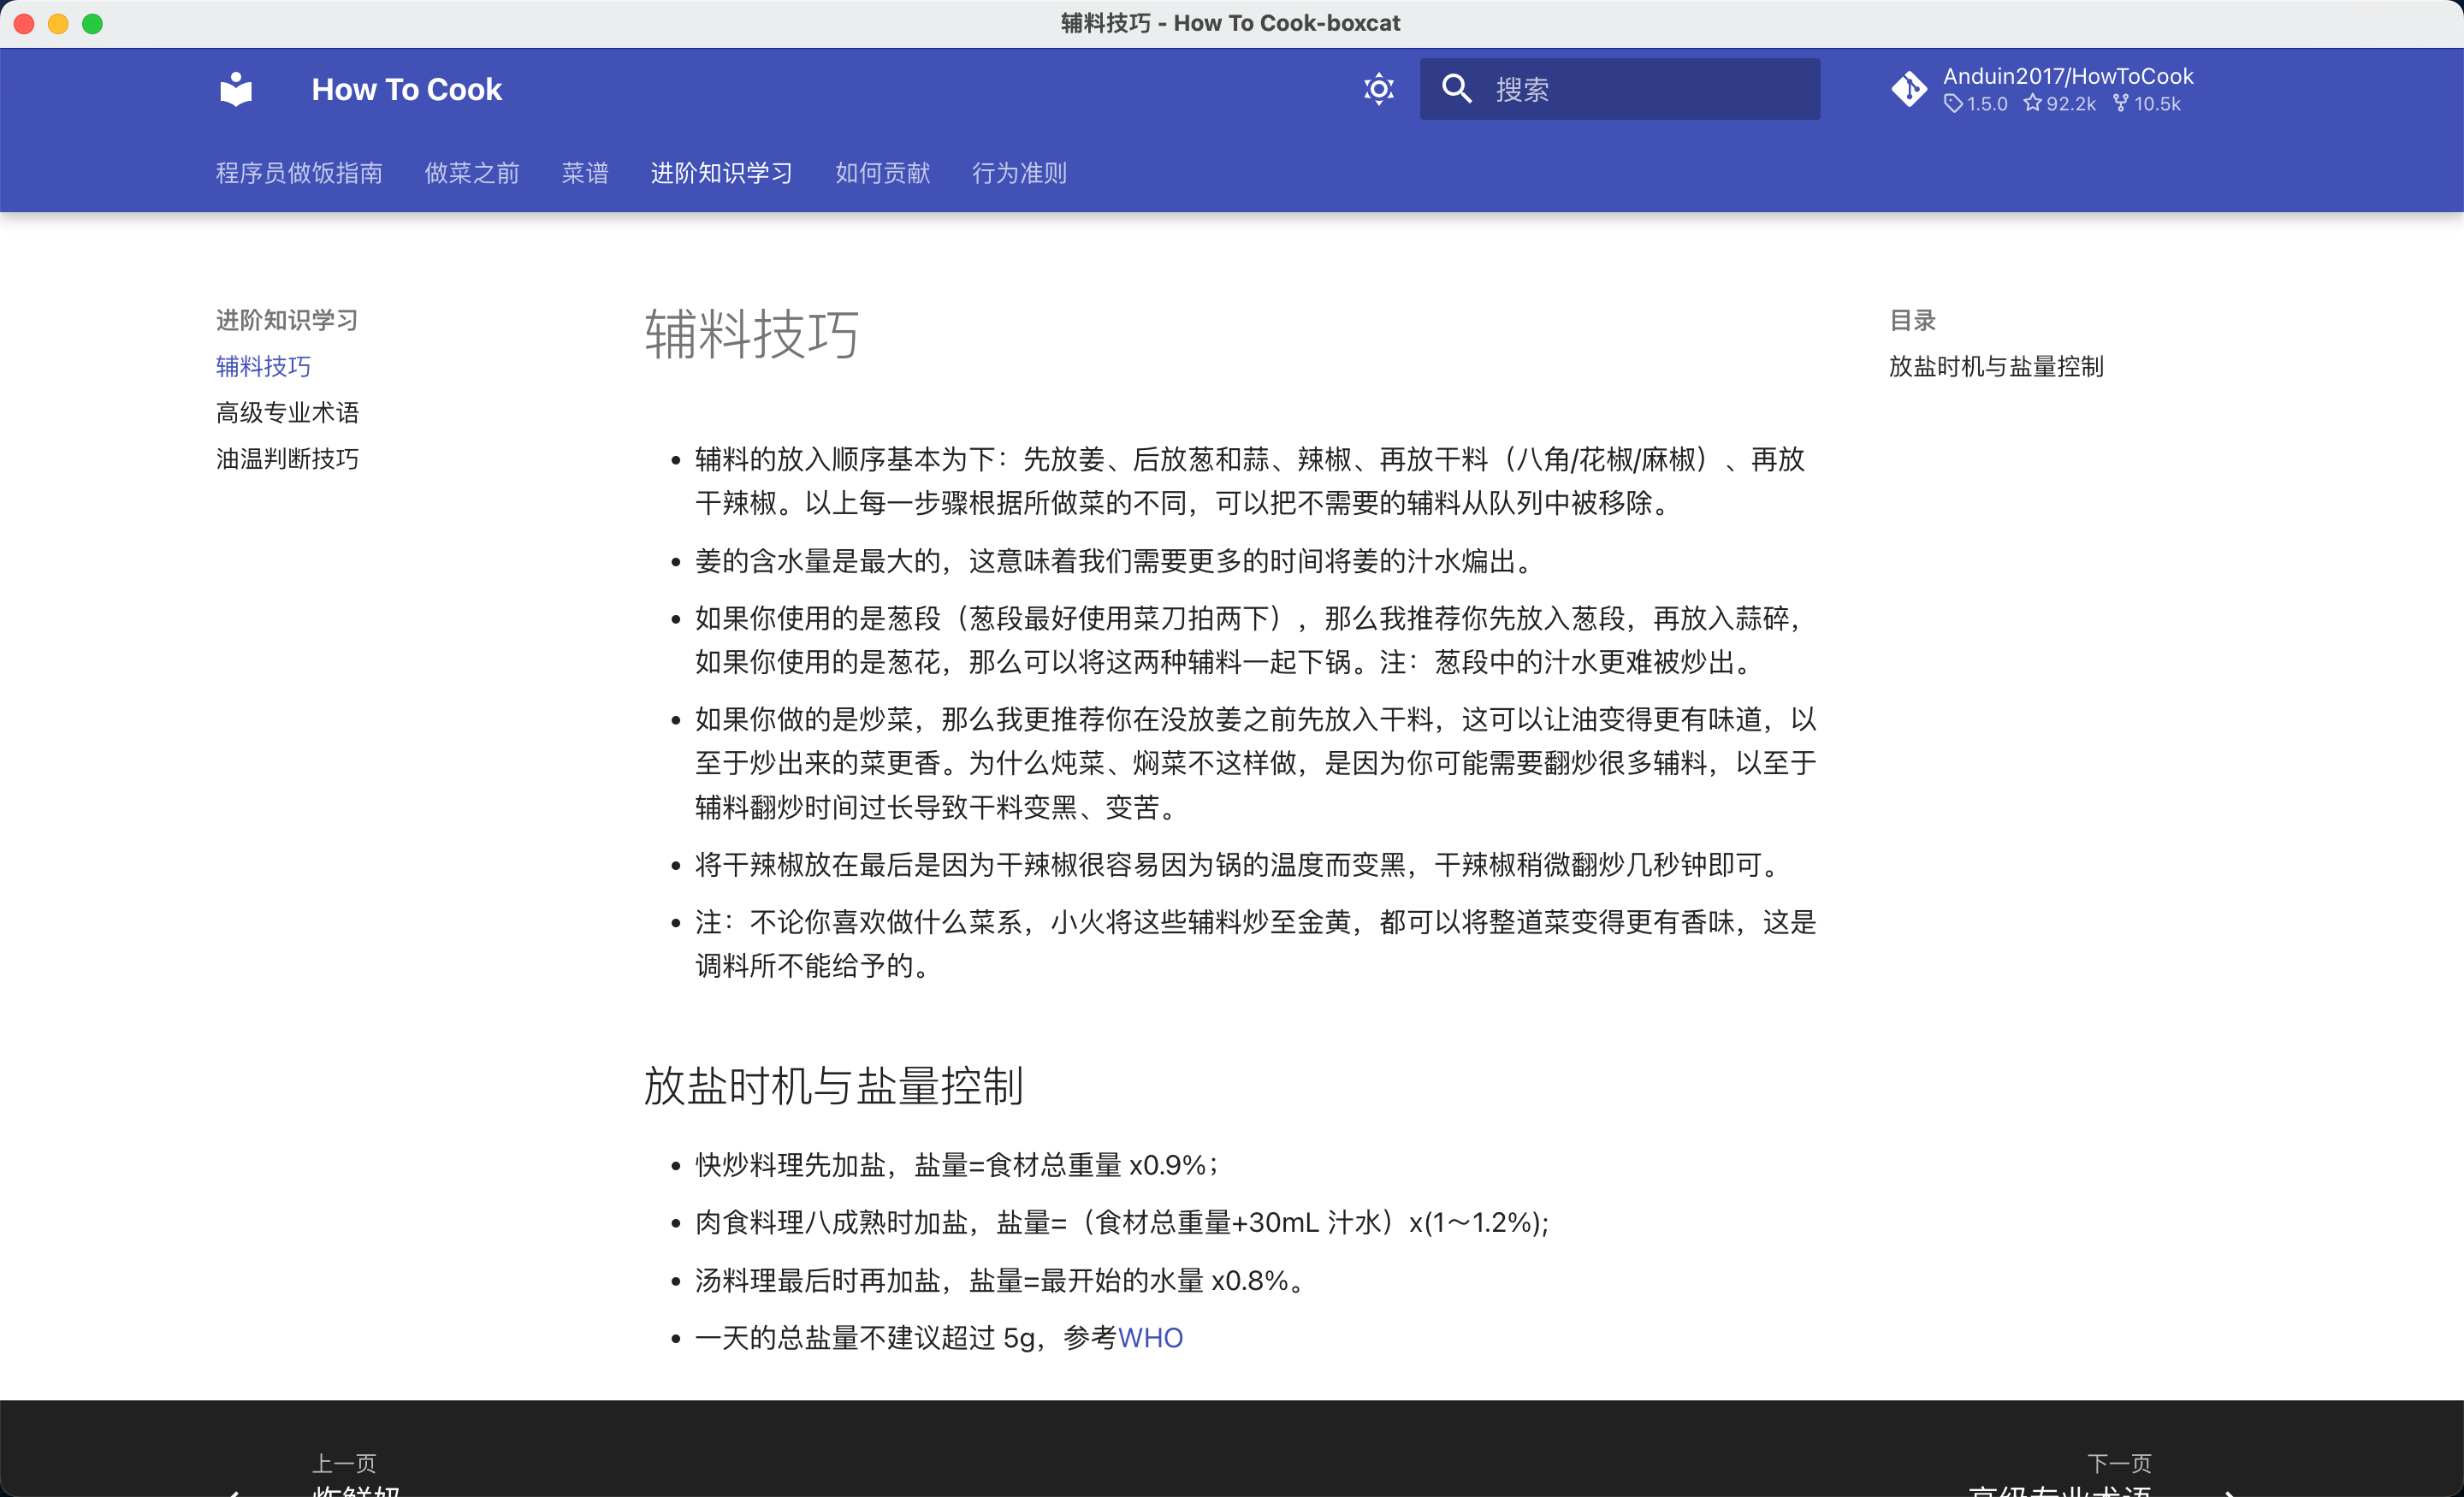Click the fork count icon showing 10.5k
Viewport: 2464px width, 1497px height.
(2120, 103)
